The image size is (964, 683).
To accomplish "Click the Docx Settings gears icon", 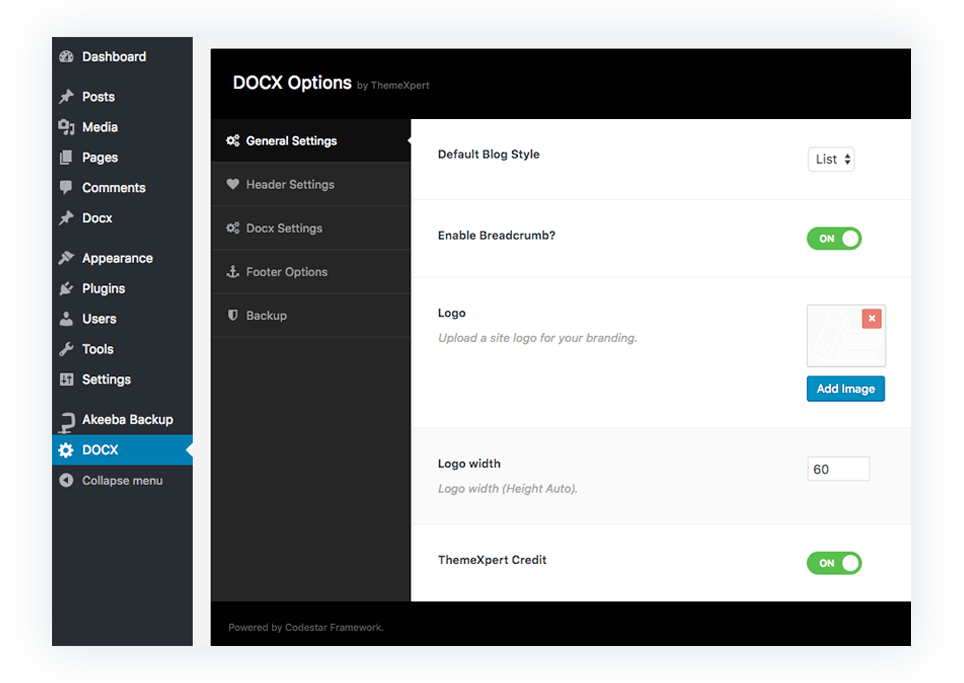I will 233,228.
